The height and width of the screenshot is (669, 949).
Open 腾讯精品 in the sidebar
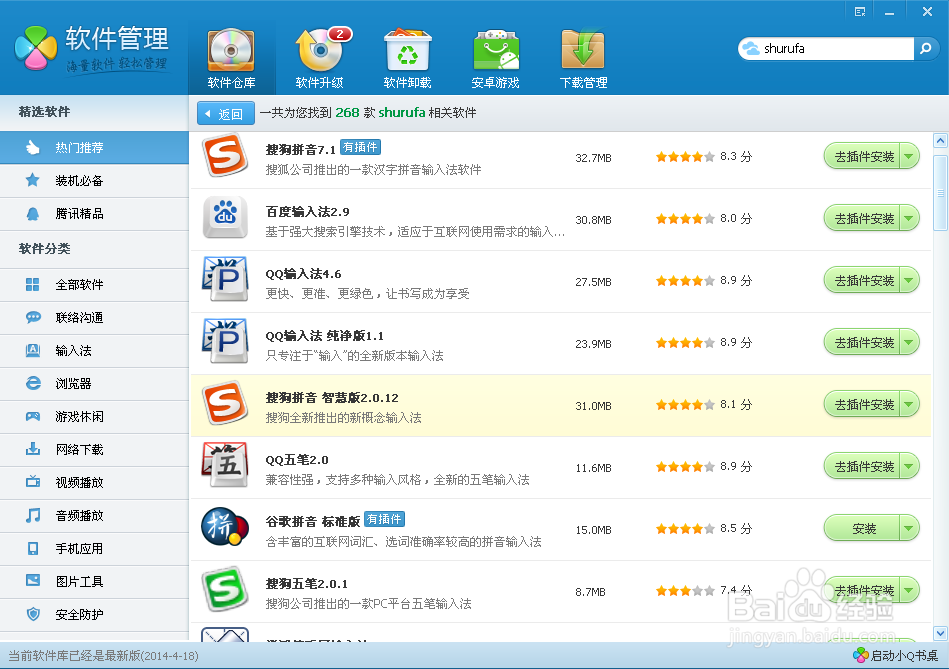click(94, 214)
